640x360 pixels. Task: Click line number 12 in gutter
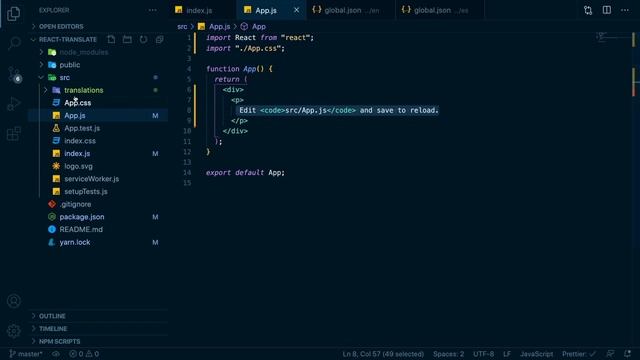pyautogui.click(x=187, y=152)
